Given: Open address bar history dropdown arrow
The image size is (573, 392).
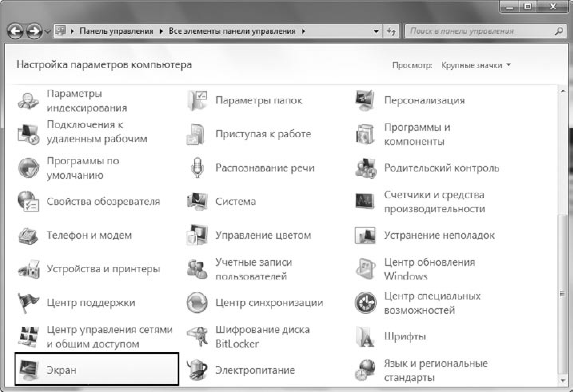Looking at the screenshot, I should (376, 31).
